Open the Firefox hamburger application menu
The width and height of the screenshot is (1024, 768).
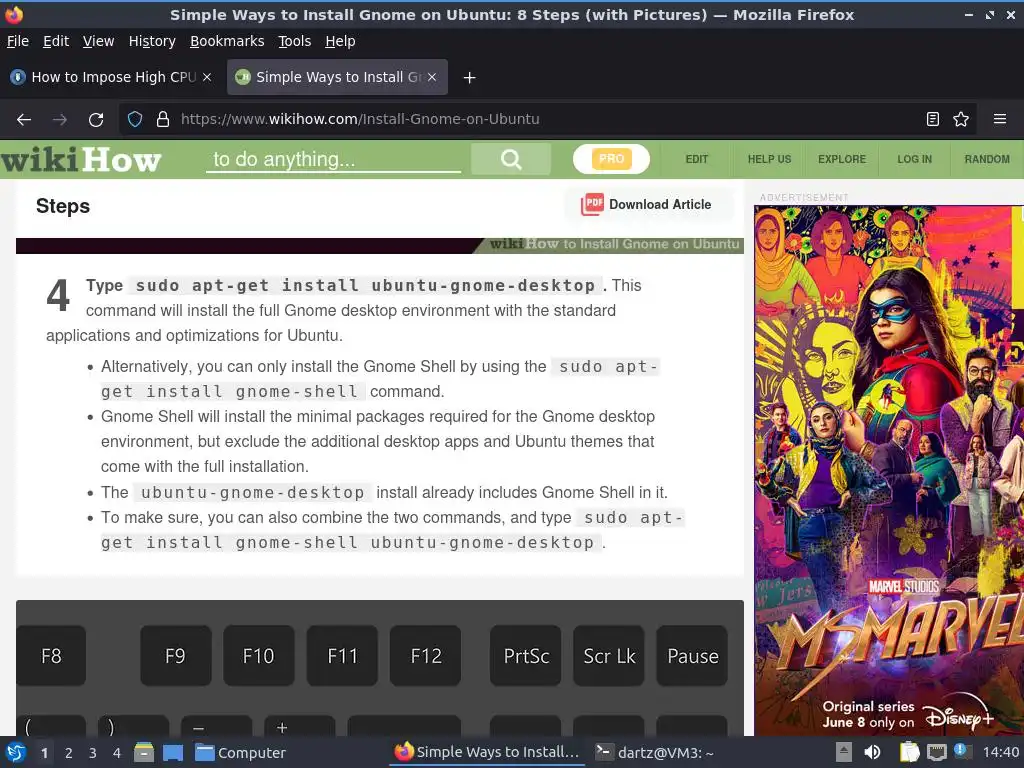[999, 119]
